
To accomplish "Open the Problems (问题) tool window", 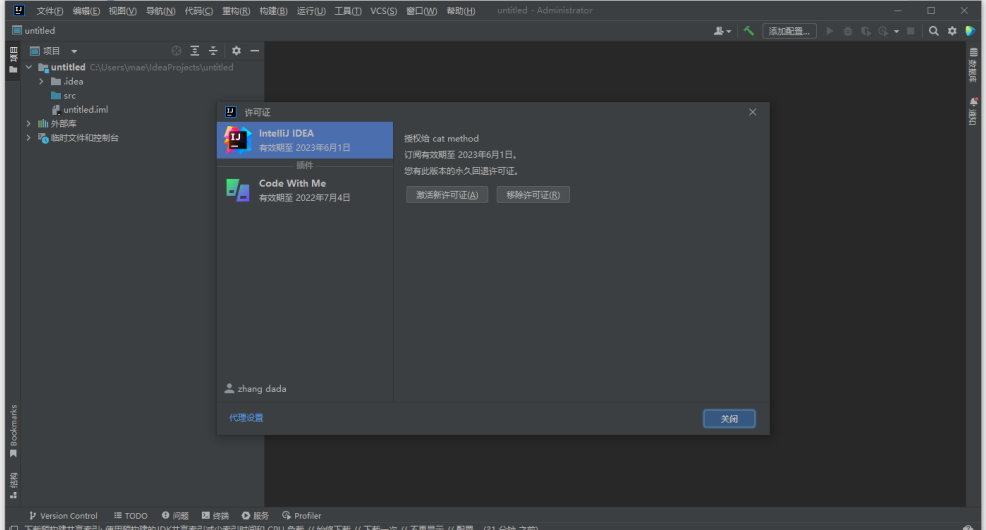I will 175,516.
